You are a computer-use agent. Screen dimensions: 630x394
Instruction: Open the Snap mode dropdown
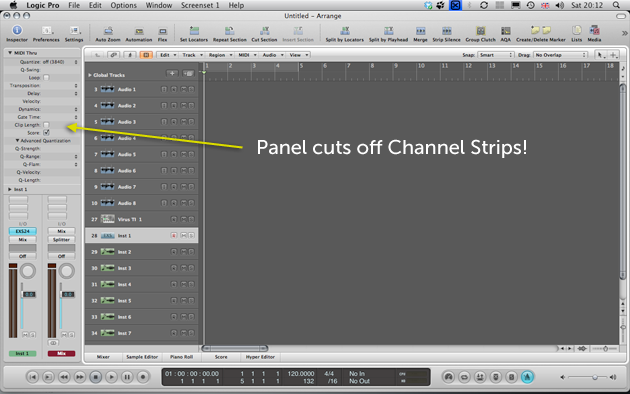[496, 55]
